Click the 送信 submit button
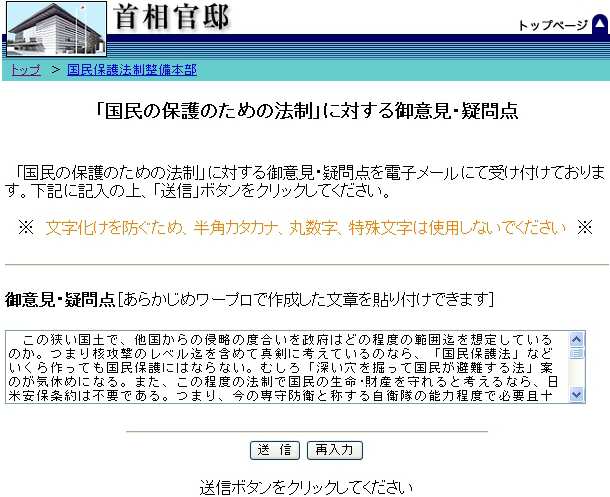 click(275, 450)
